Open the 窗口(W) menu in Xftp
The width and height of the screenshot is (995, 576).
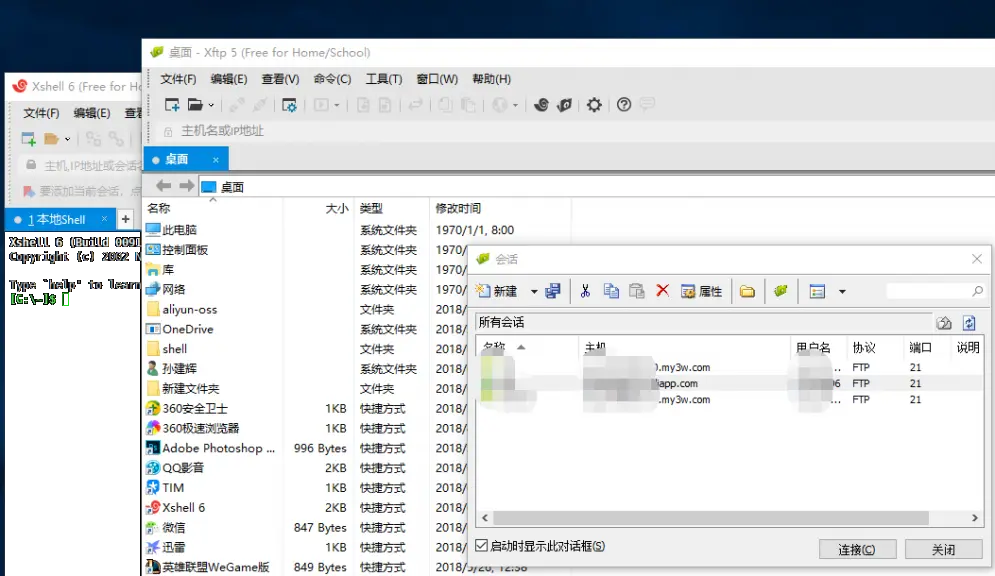click(x=437, y=79)
